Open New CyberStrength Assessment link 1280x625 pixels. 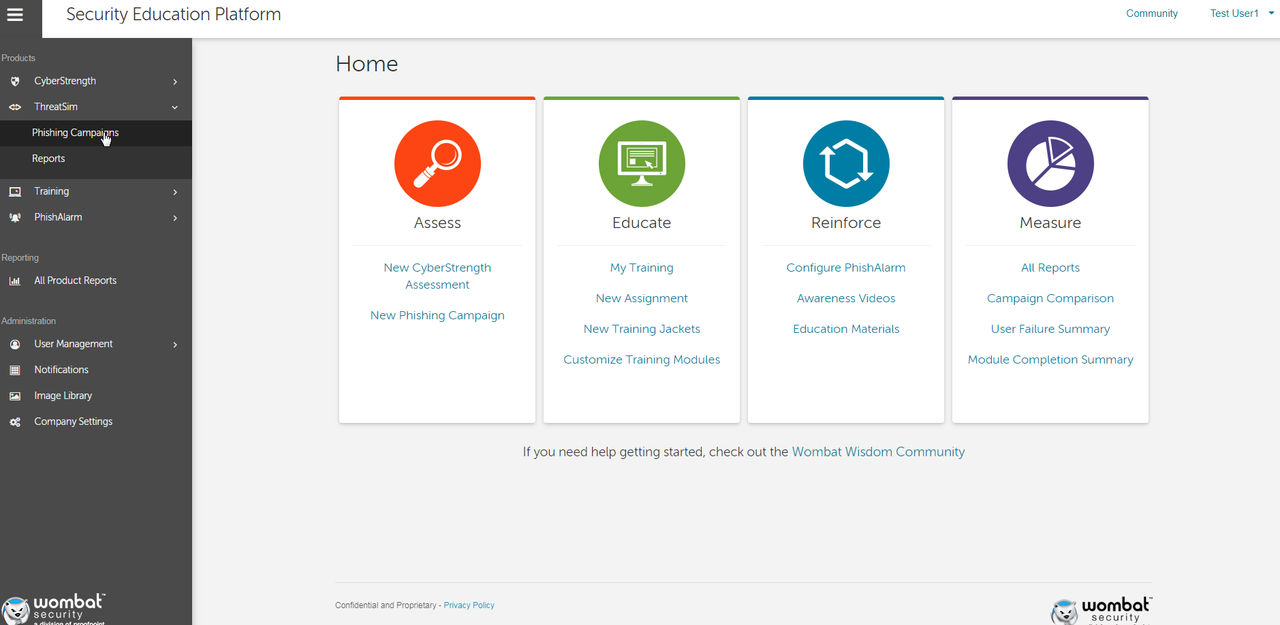(x=437, y=276)
